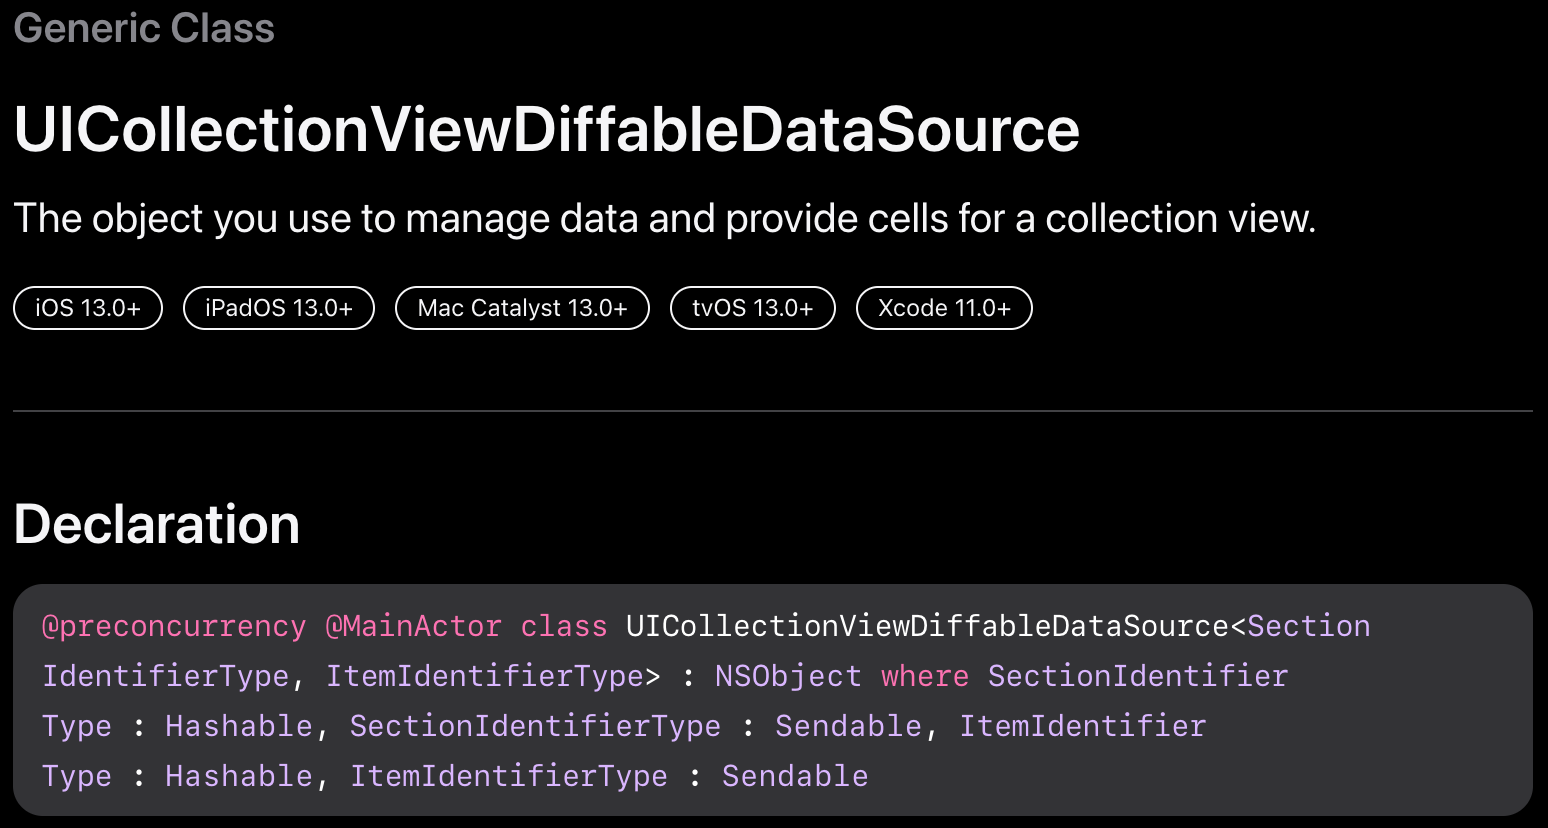This screenshot has width=1548, height=828.
Task: Click the ItemIdentifierType> generic parameter
Action: tap(493, 676)
